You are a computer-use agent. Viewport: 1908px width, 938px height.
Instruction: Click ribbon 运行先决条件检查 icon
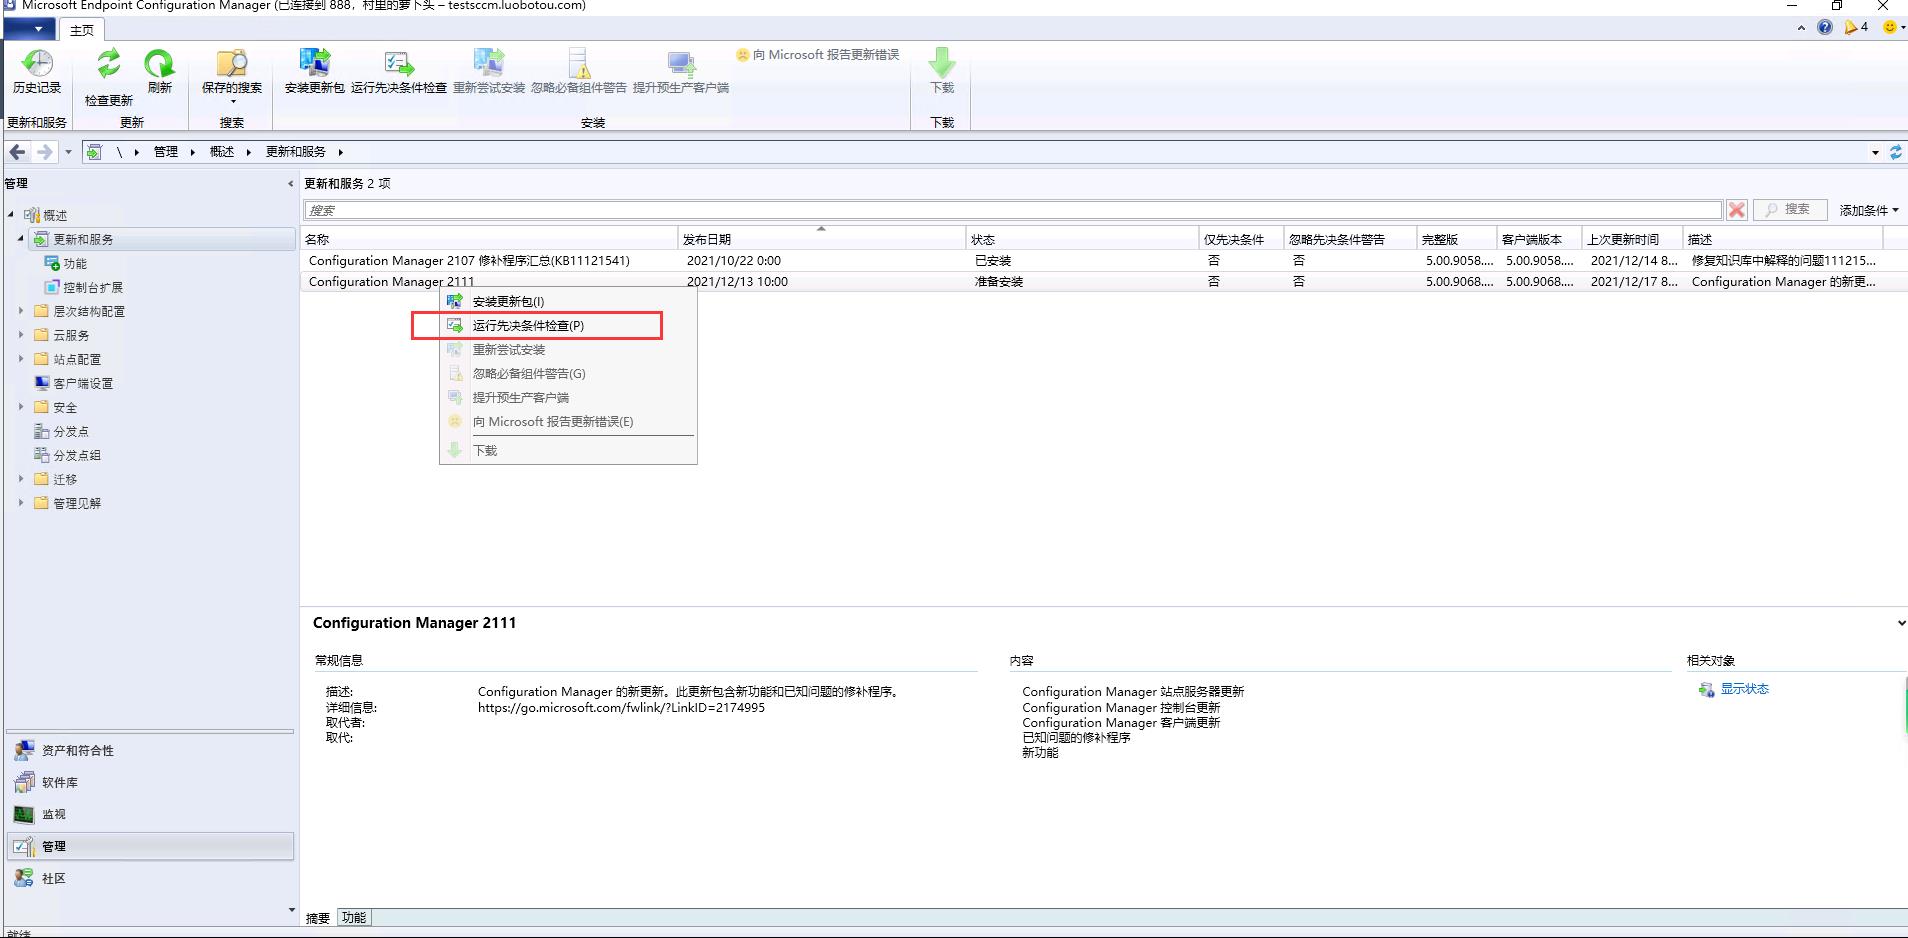pyautogui.click(x=399, y=71)
